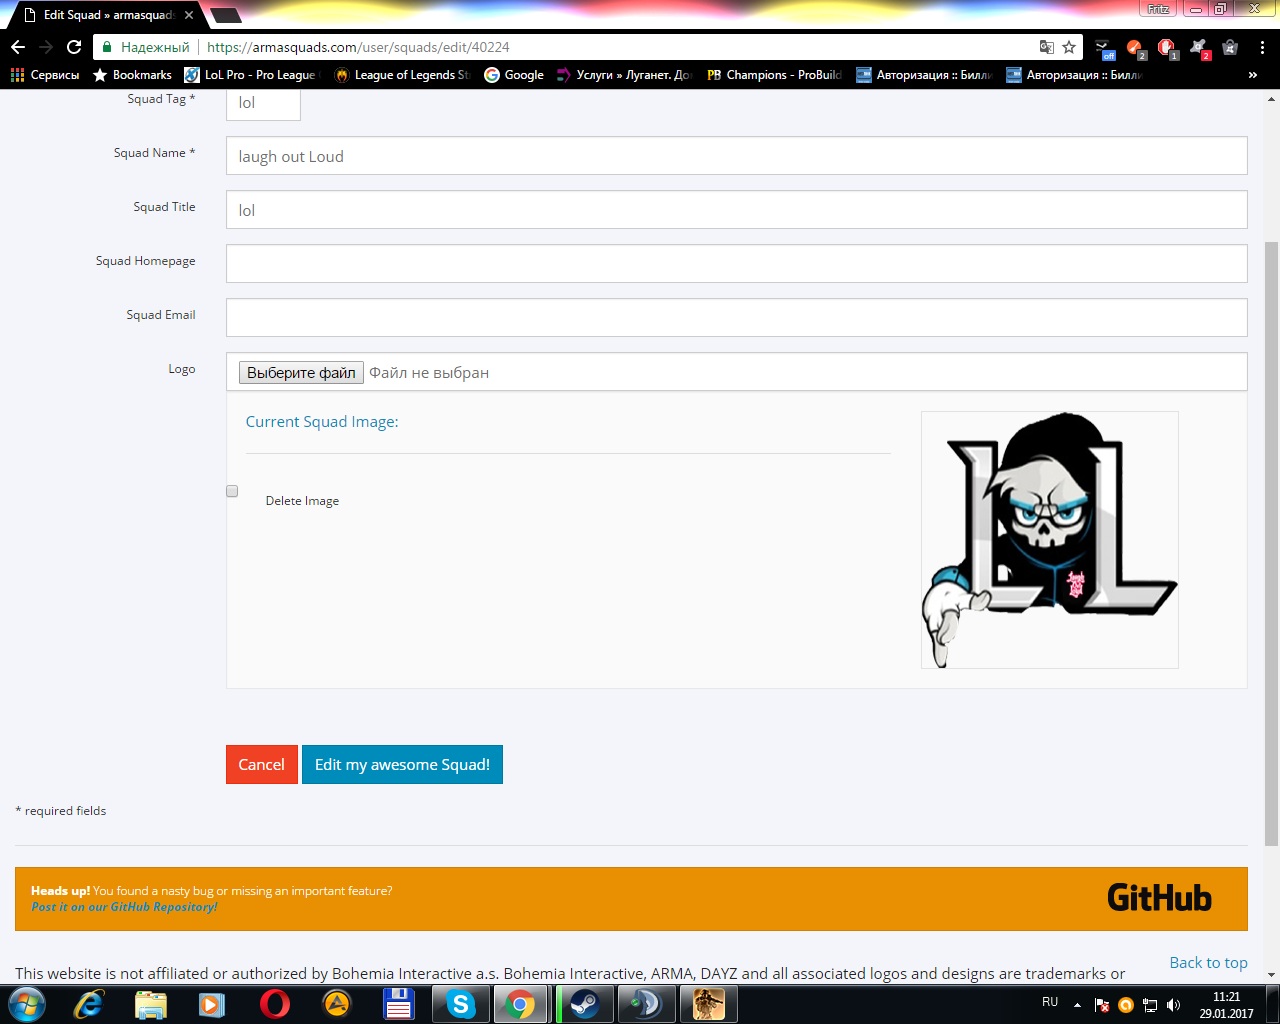Image resolution: width=1280 pixels, height=1024 pixels.
Task: Launch Windows Media Player from the taskbar
Action: pos(212,1004)
